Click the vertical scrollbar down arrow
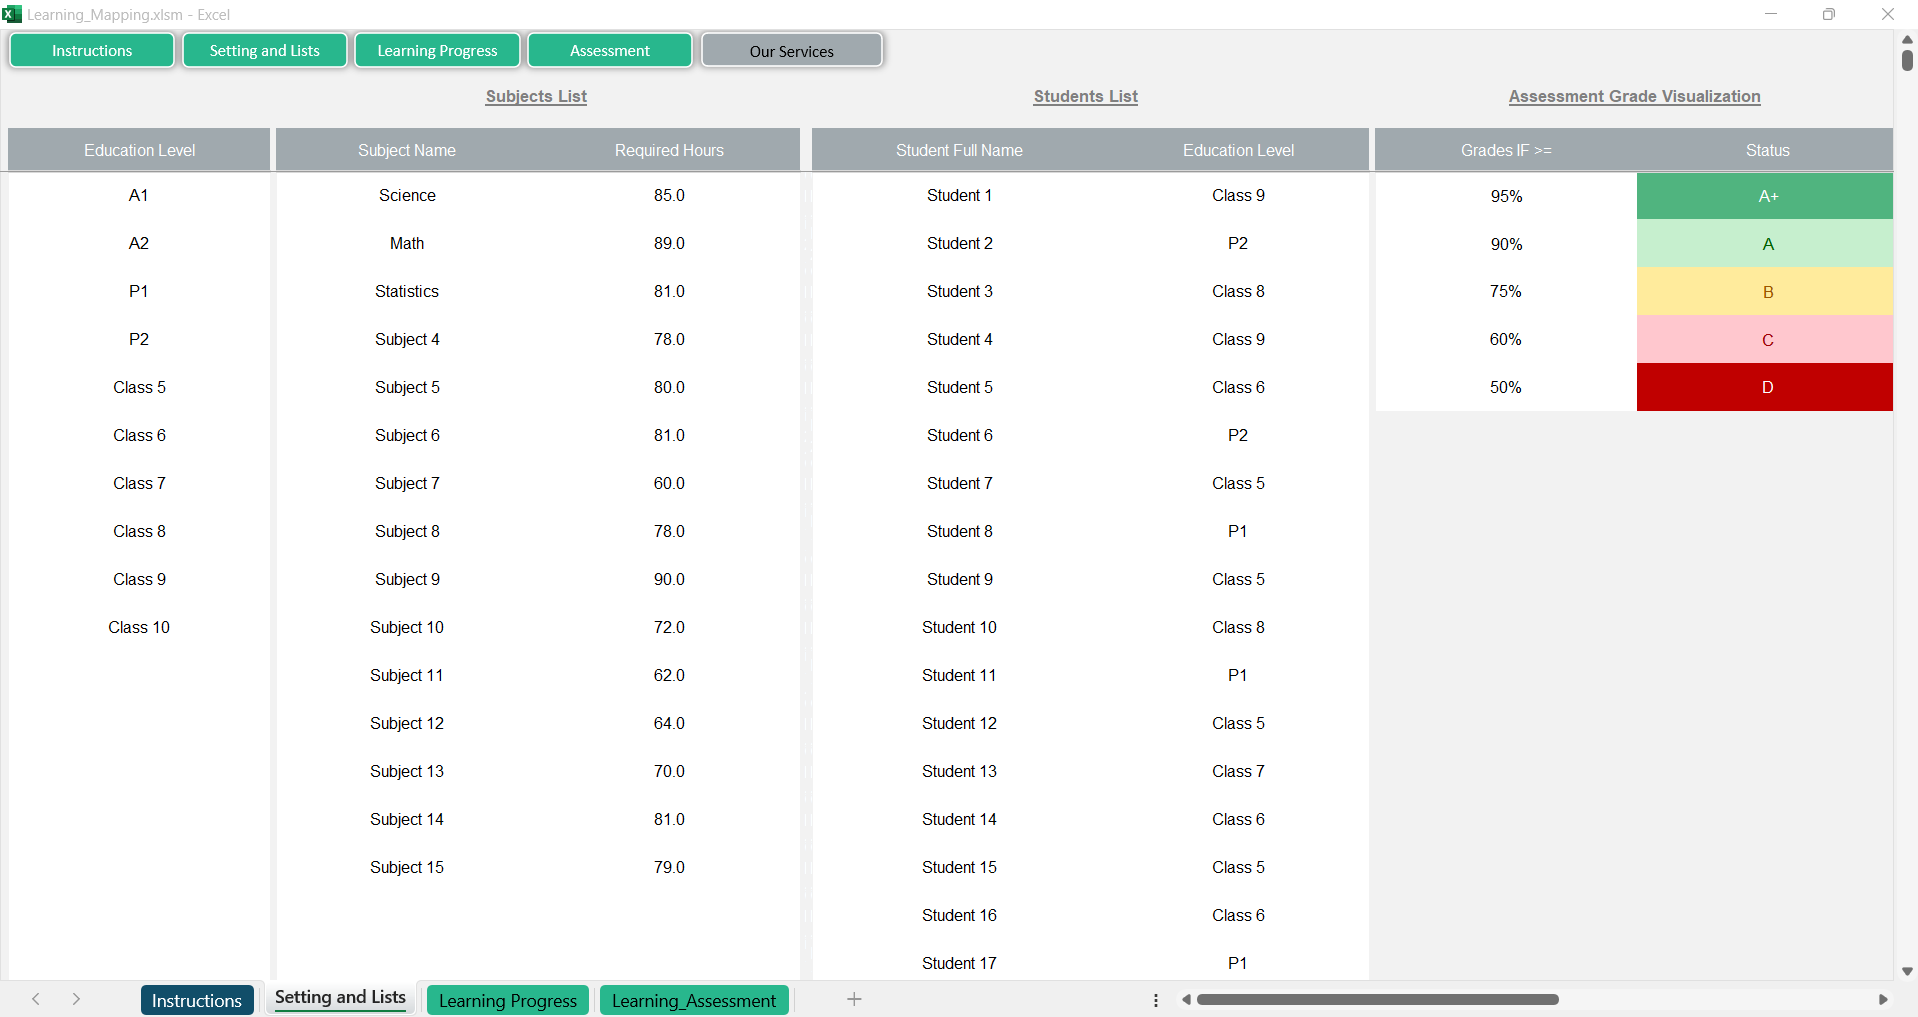 [x=1907, y=971]
